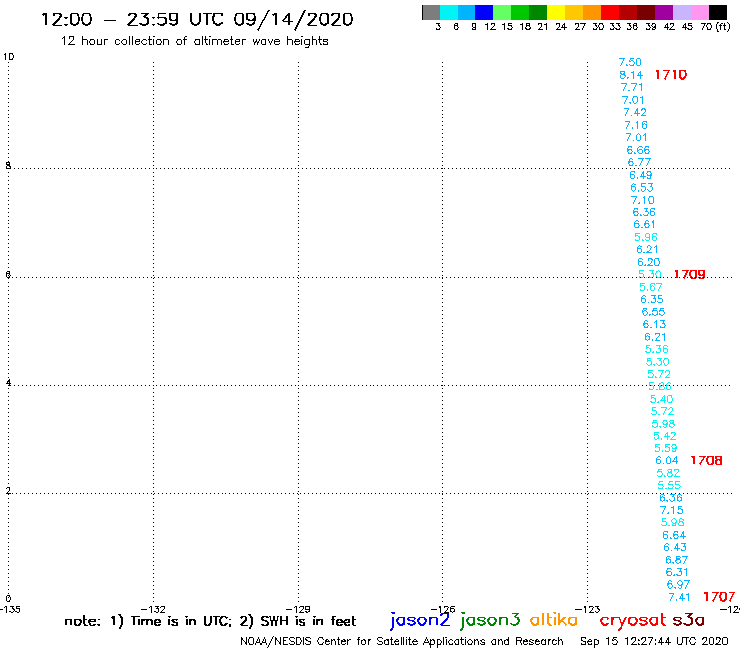Click the 5.82 wave height value
This screenshot has height=650, width=740.
pos(668,473)
